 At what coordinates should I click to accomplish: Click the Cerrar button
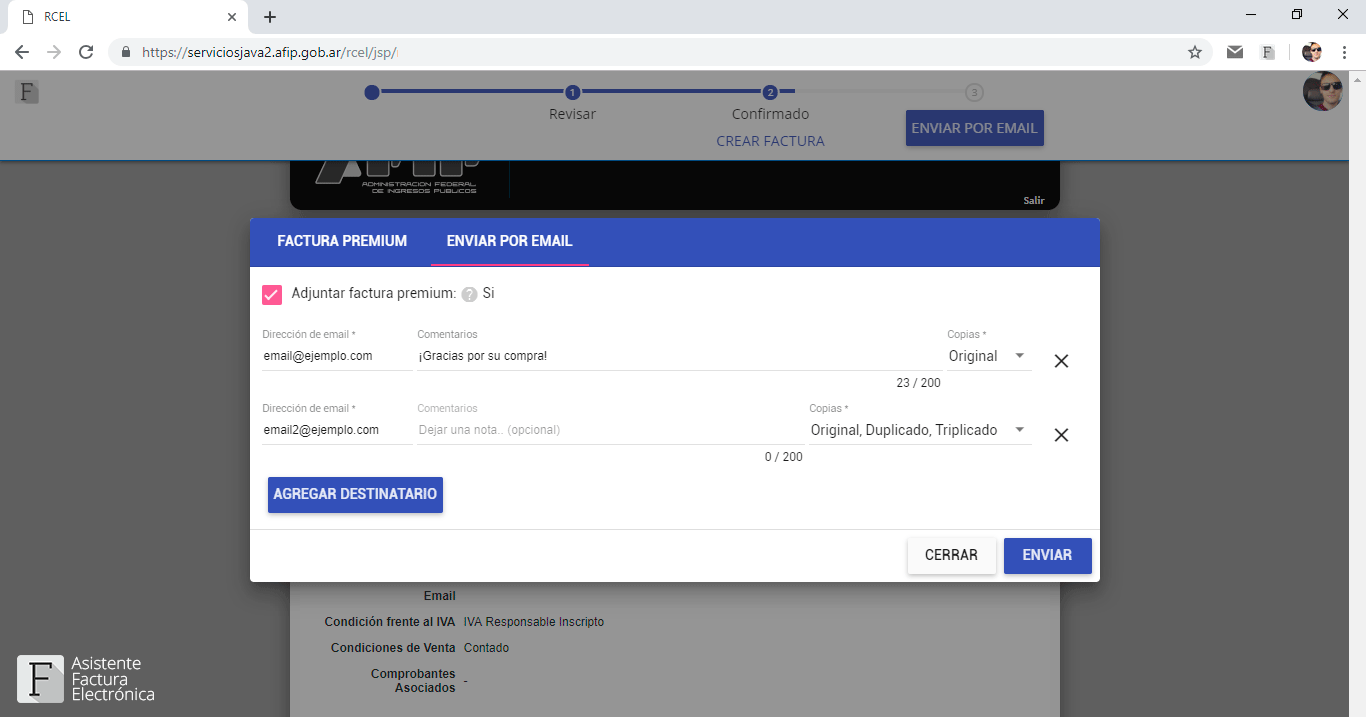pos(951,555)
